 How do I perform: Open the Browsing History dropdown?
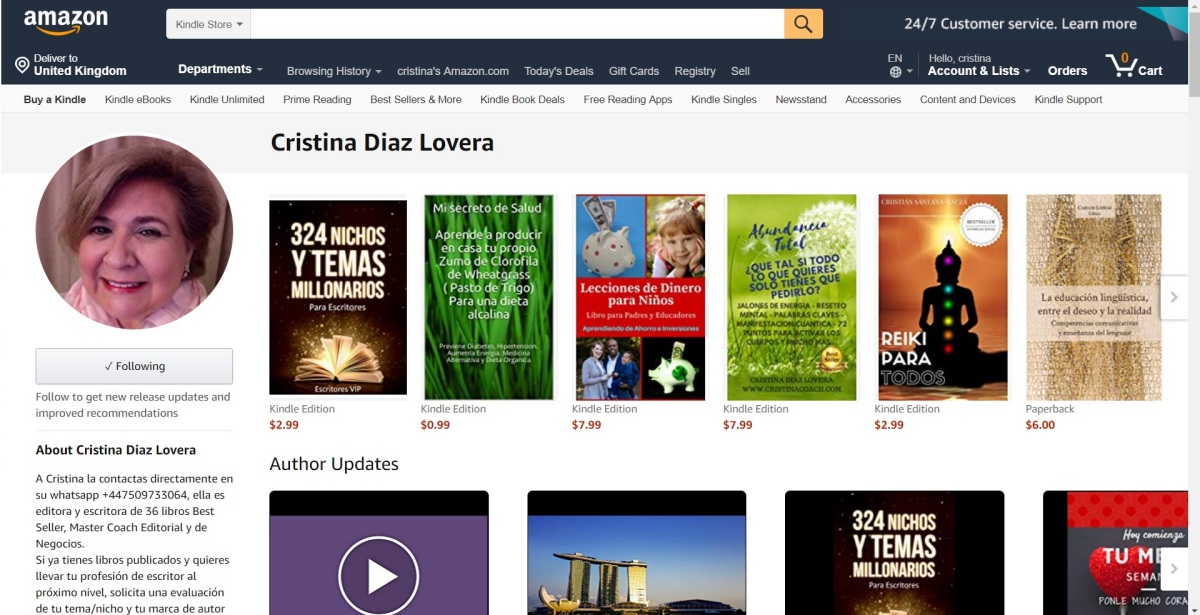(x=334, y=71)
